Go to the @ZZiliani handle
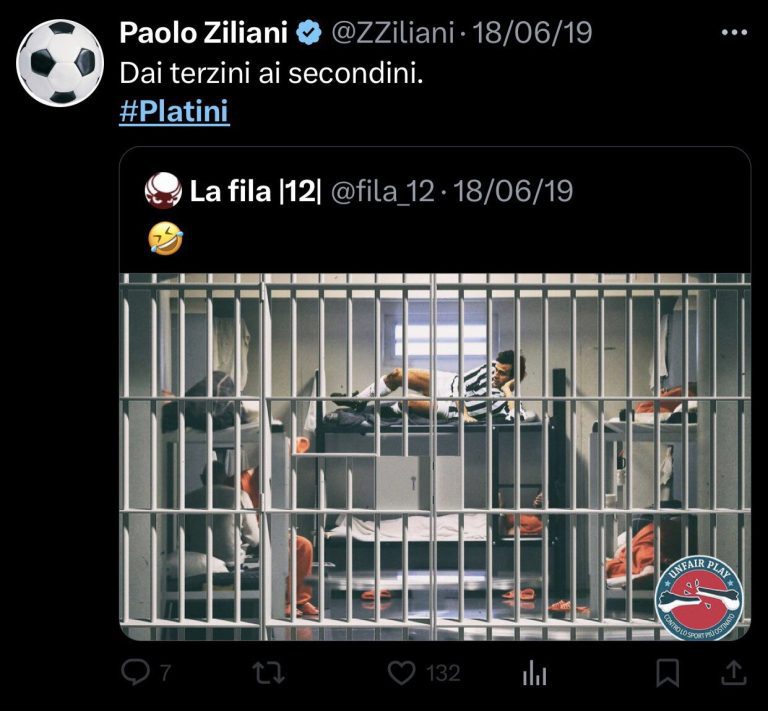 pyautogui.click(x=393, y=33)
